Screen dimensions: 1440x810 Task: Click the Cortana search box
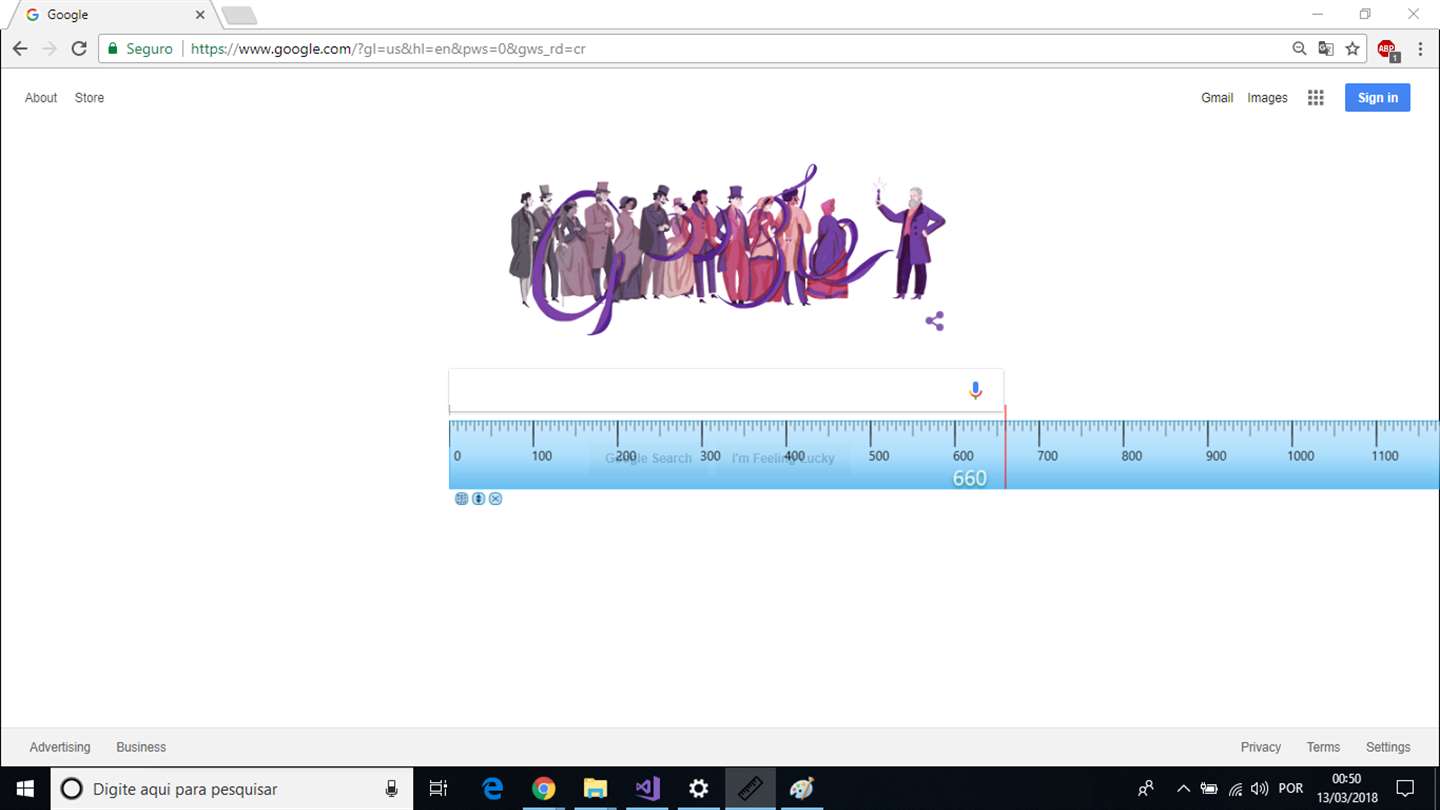click(230, 789)
